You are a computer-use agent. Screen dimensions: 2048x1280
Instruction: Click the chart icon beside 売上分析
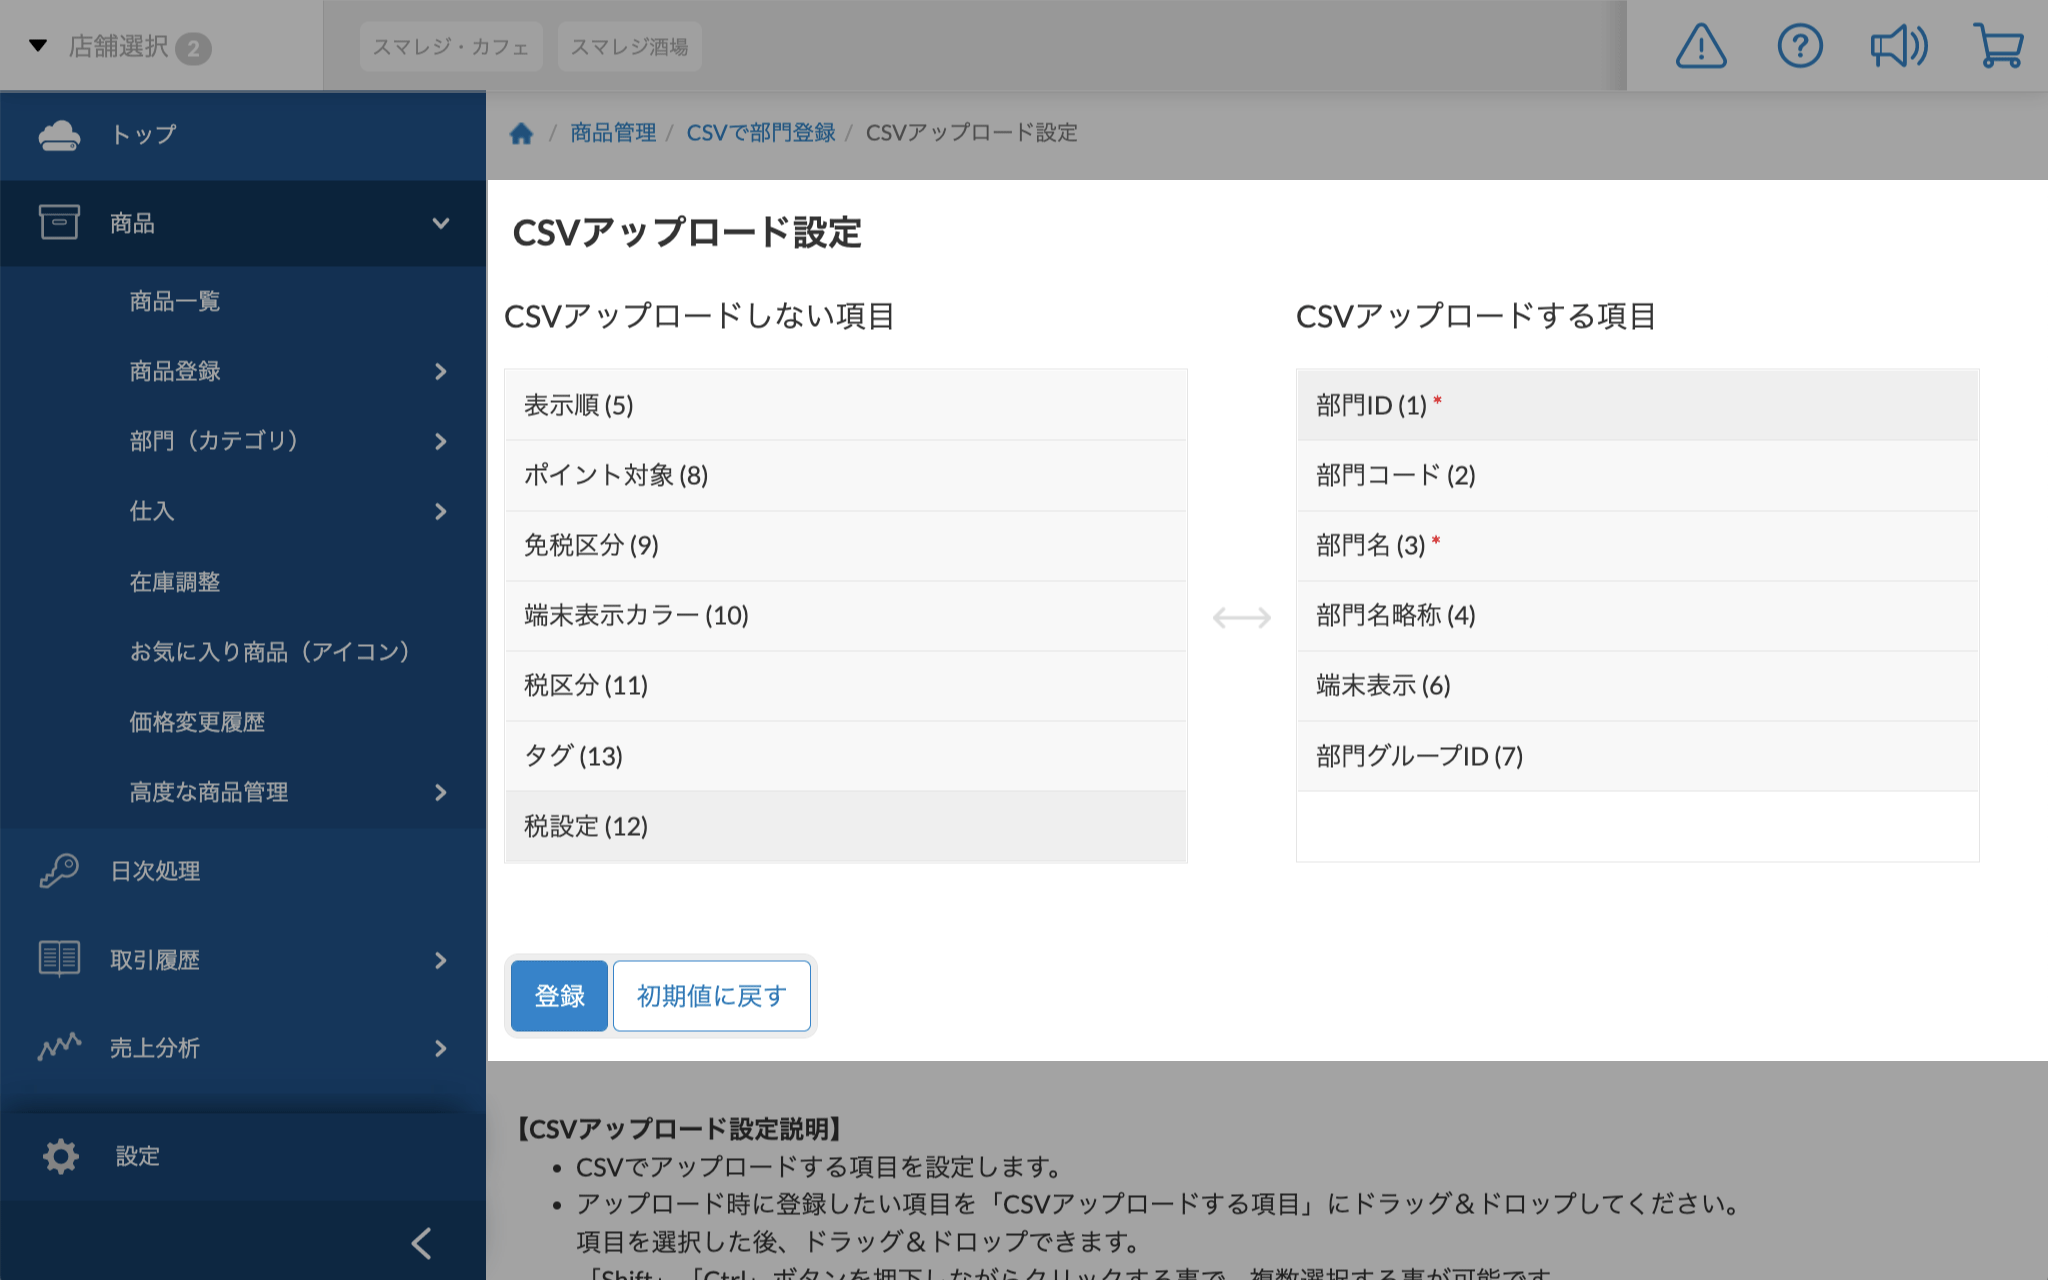(59, 1047)
